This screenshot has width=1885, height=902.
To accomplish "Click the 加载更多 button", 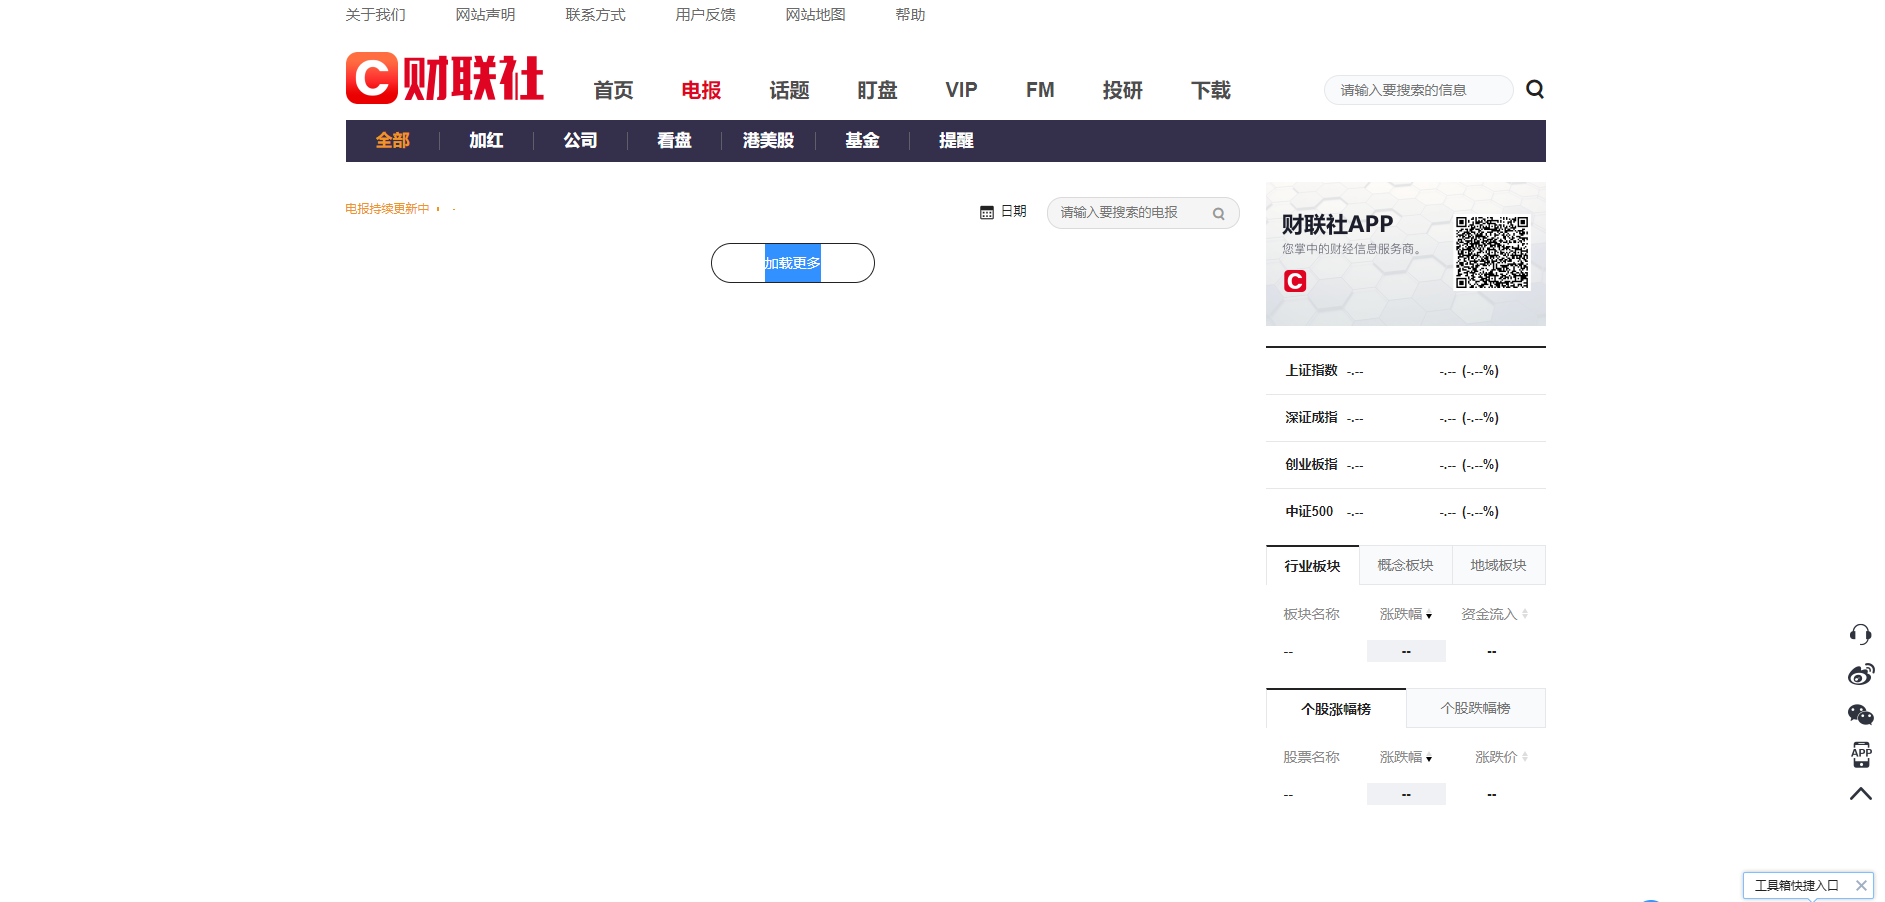I will pos(793,263).
